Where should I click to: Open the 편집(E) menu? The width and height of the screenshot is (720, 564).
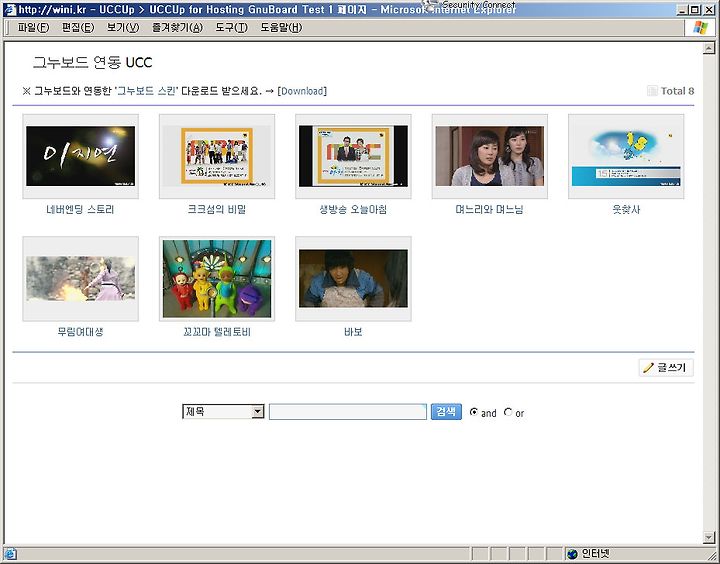tap(78, 28)
